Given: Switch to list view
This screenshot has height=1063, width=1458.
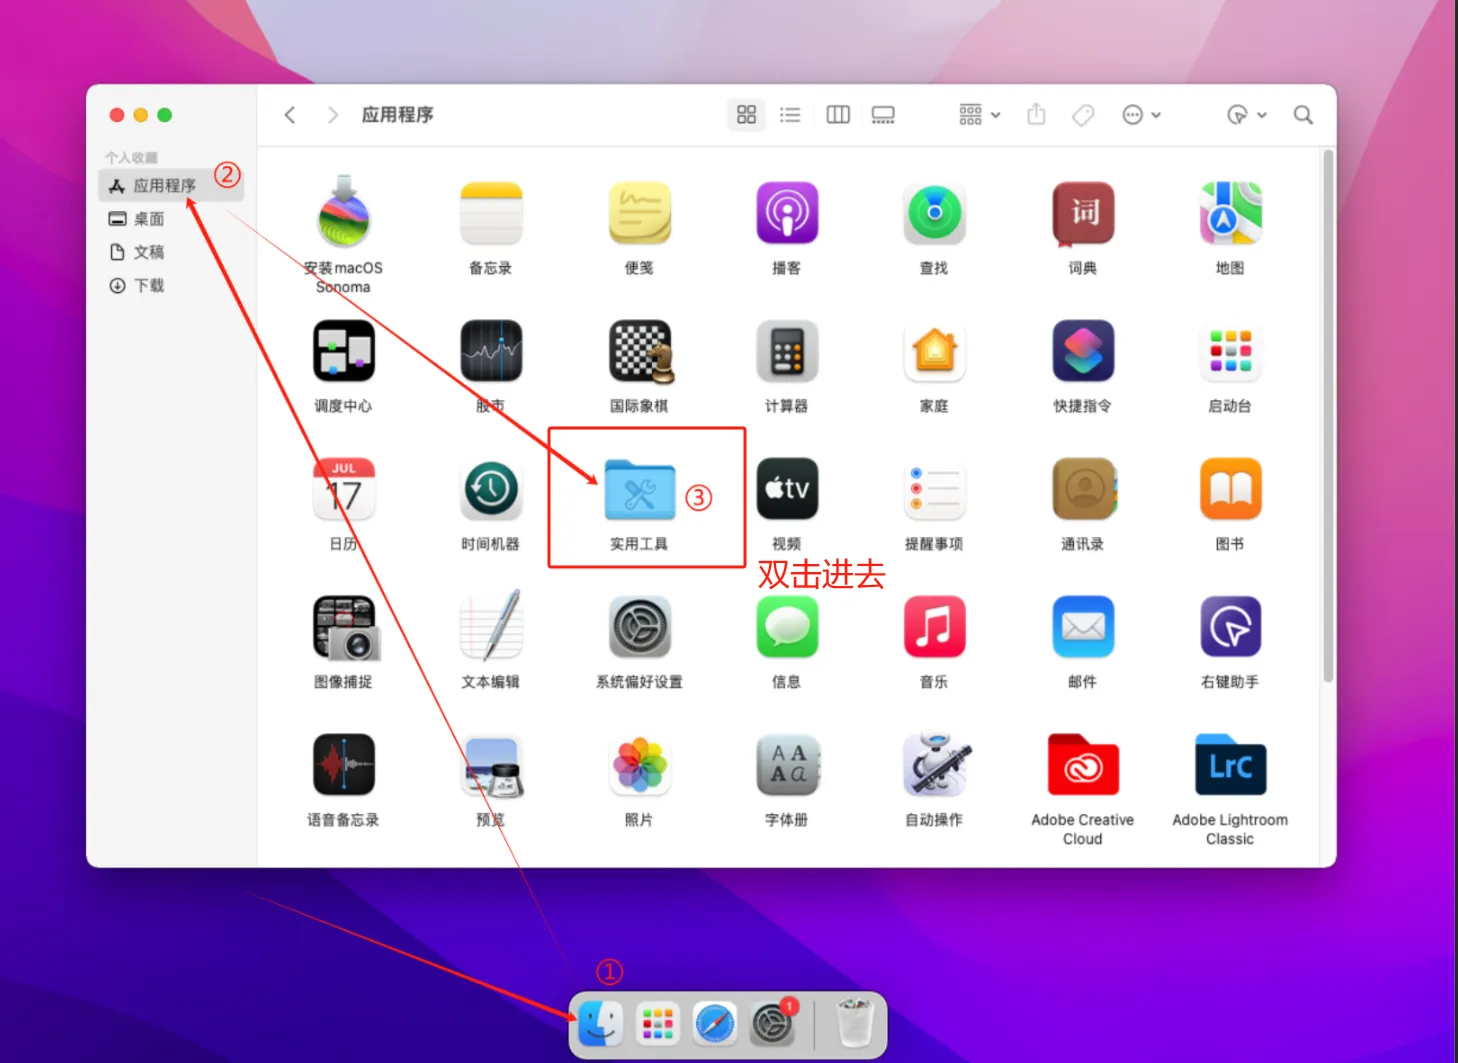Looking at the screenshot, I should click(790, 115).
